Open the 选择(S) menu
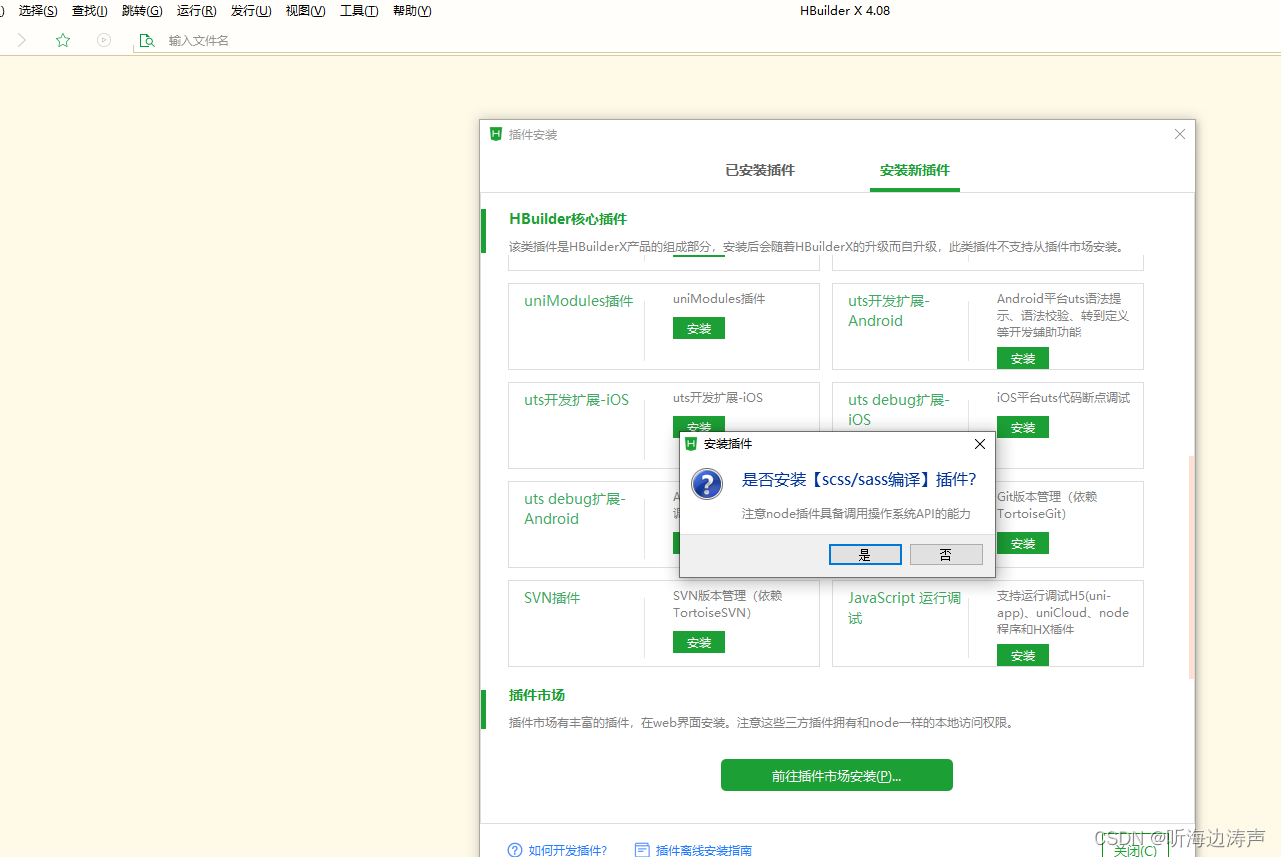This screenshot has height=857, width=1281. pos(38,11)
